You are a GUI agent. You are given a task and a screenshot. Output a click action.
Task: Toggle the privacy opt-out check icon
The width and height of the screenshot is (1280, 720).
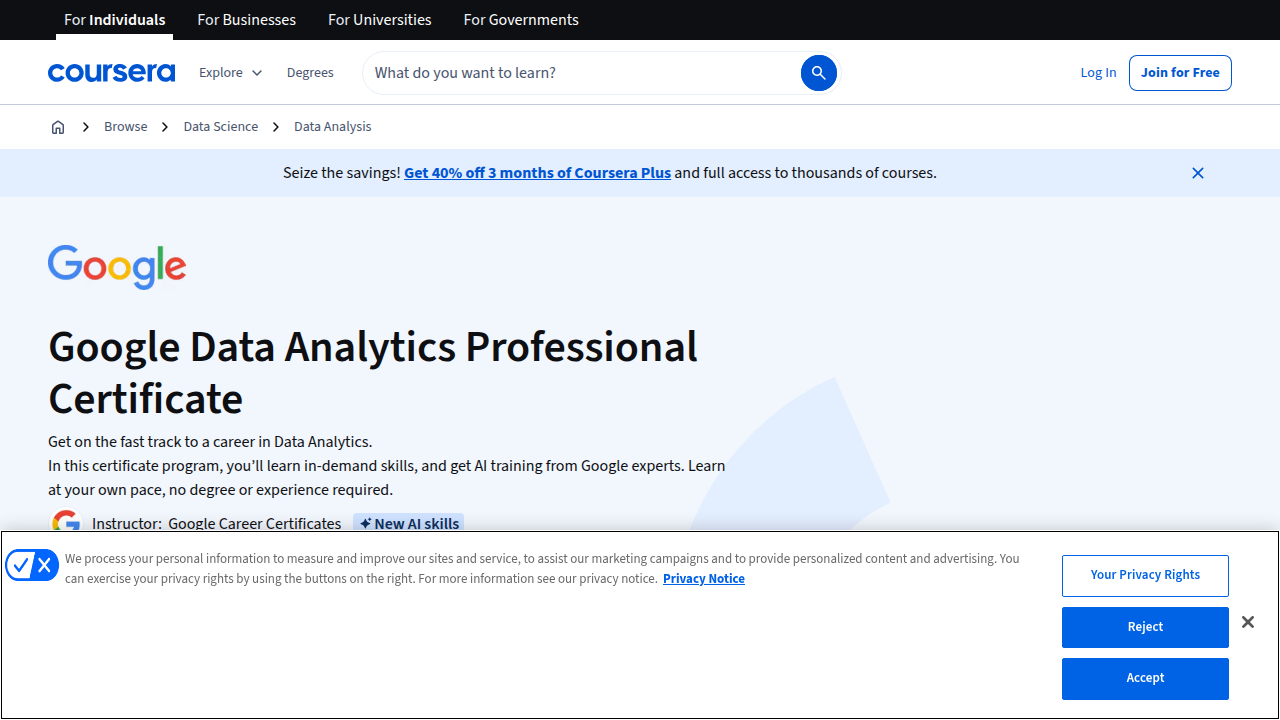[32, 565]
